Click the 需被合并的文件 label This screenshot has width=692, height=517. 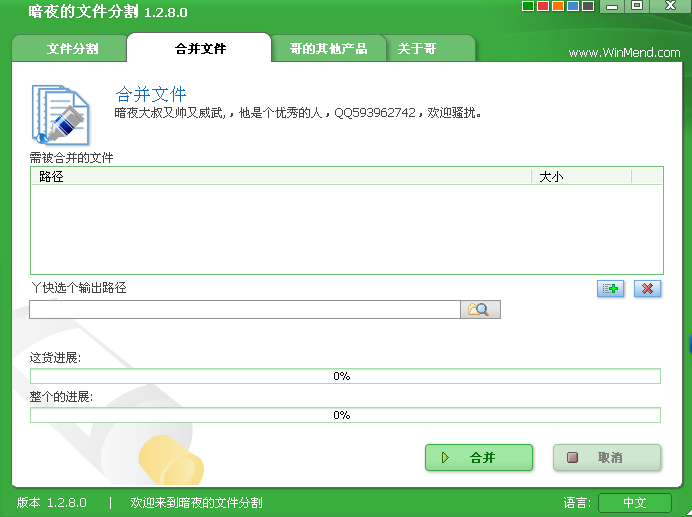(71, 158)
